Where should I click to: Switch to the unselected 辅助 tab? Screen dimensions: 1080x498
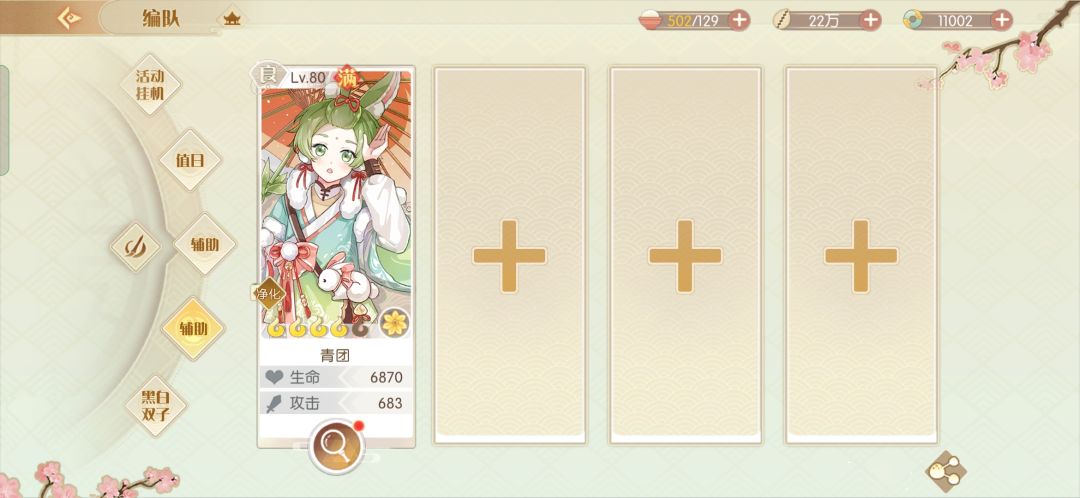coord(205,244)
